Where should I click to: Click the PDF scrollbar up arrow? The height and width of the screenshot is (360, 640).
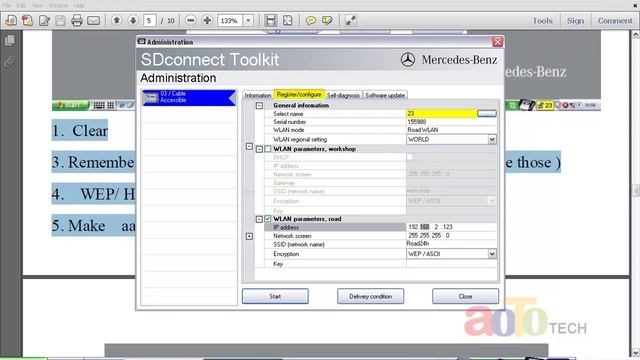(x=635, y=35)
